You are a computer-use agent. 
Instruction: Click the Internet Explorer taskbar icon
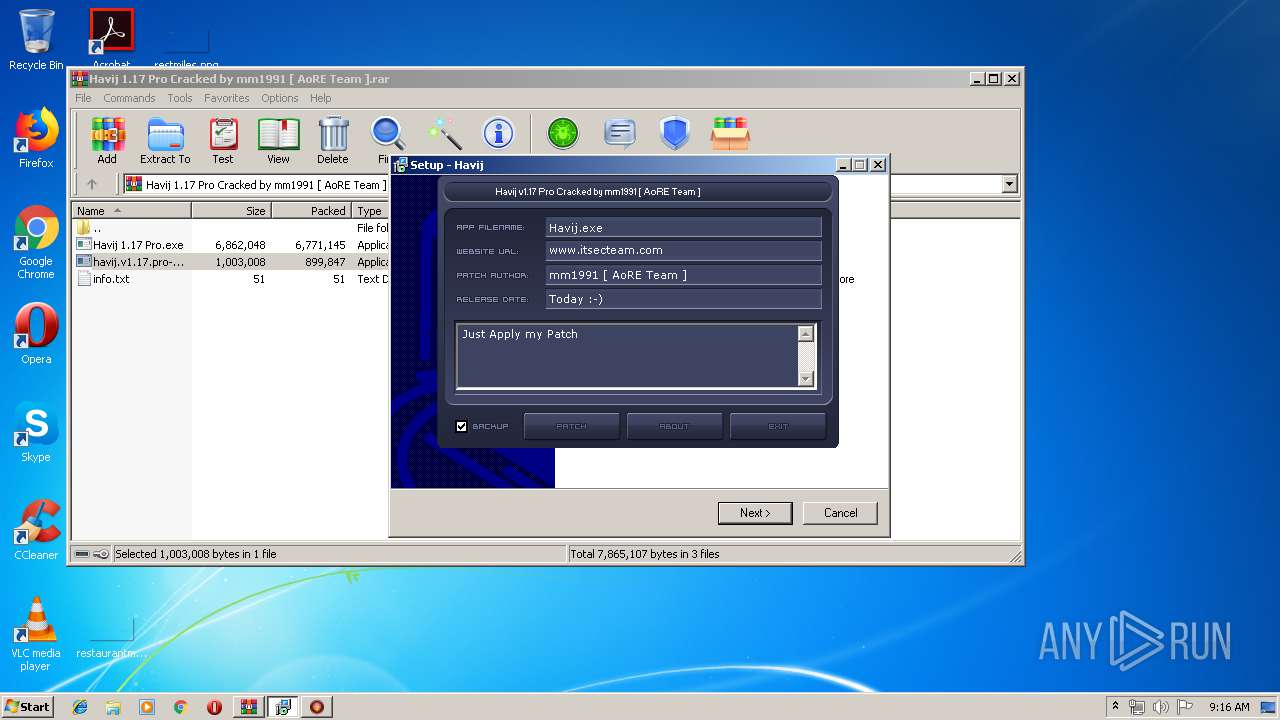[80, 707]
